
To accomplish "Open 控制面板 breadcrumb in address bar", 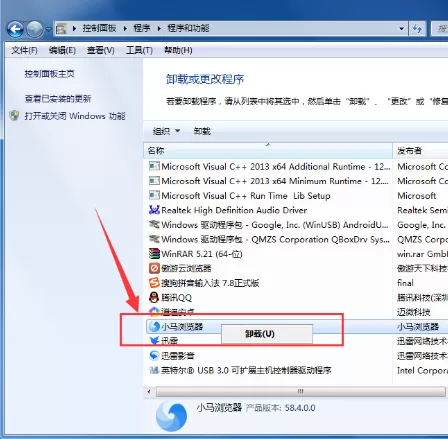I will coord(99,28).
